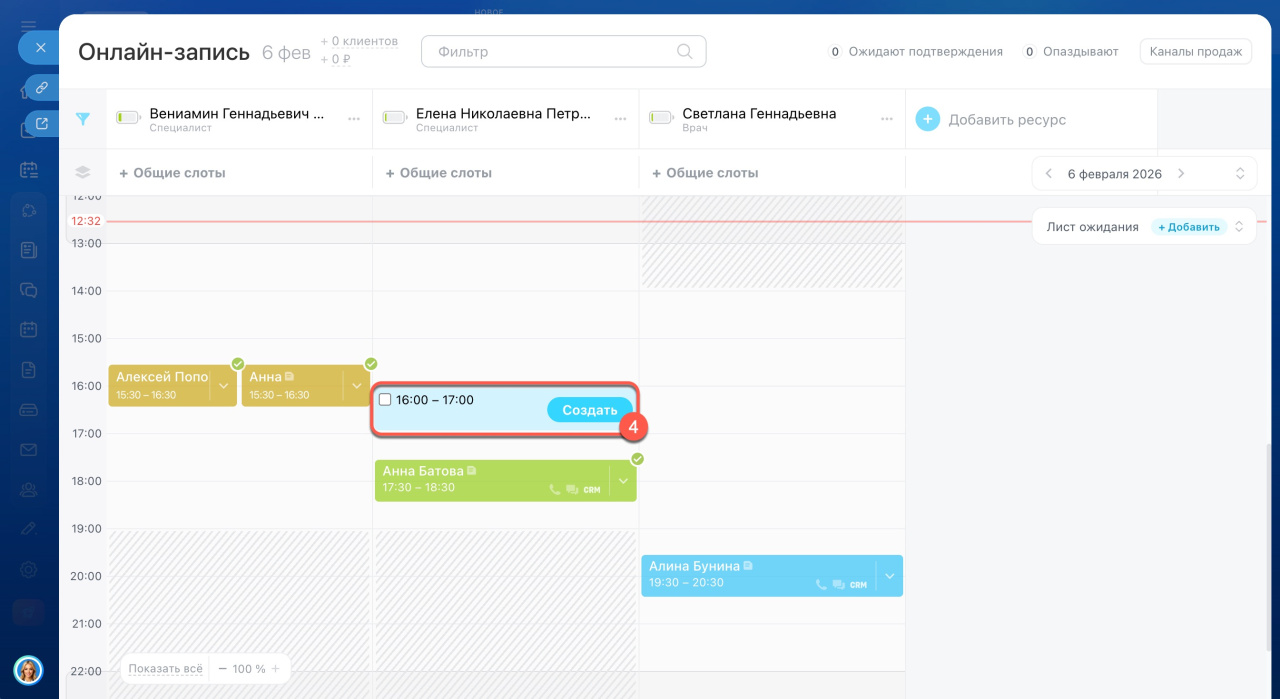Click CRM icon on Анна Батова booking
Screen dimensions: 1280x699
pyautogui.click(x=592, y=490)
